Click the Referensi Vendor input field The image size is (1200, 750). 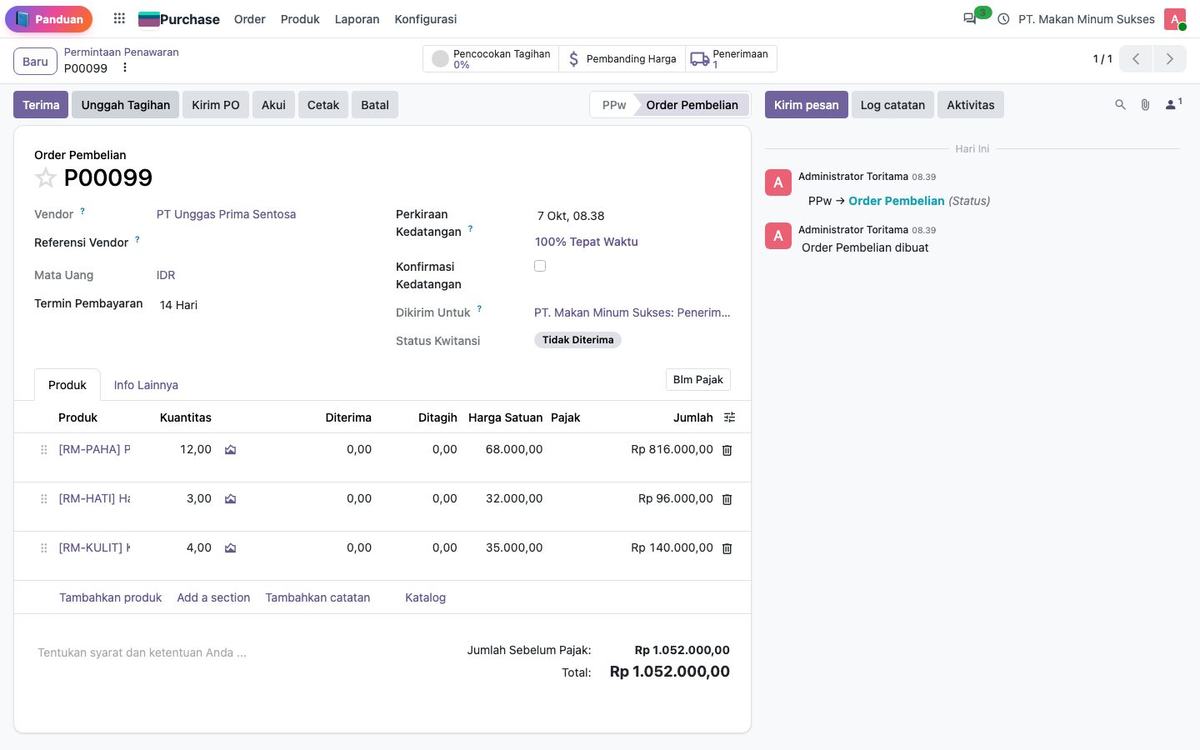[264, 243]
